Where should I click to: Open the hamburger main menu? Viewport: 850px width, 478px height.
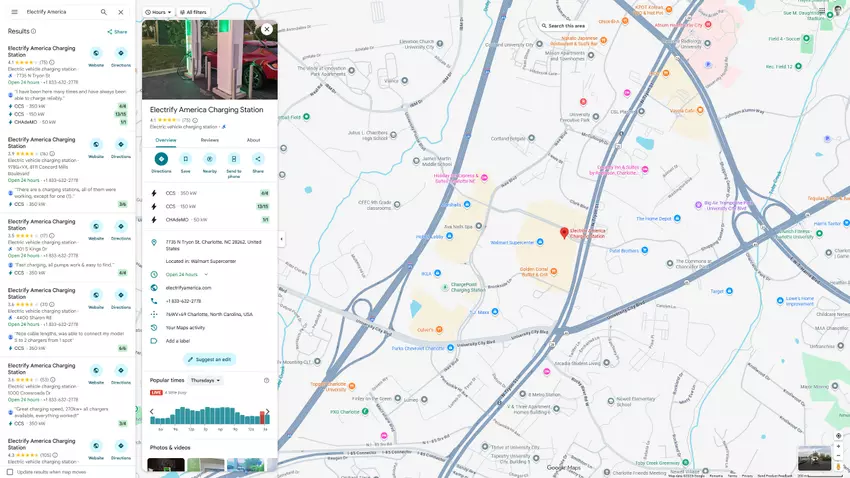[x=14, y=12]
